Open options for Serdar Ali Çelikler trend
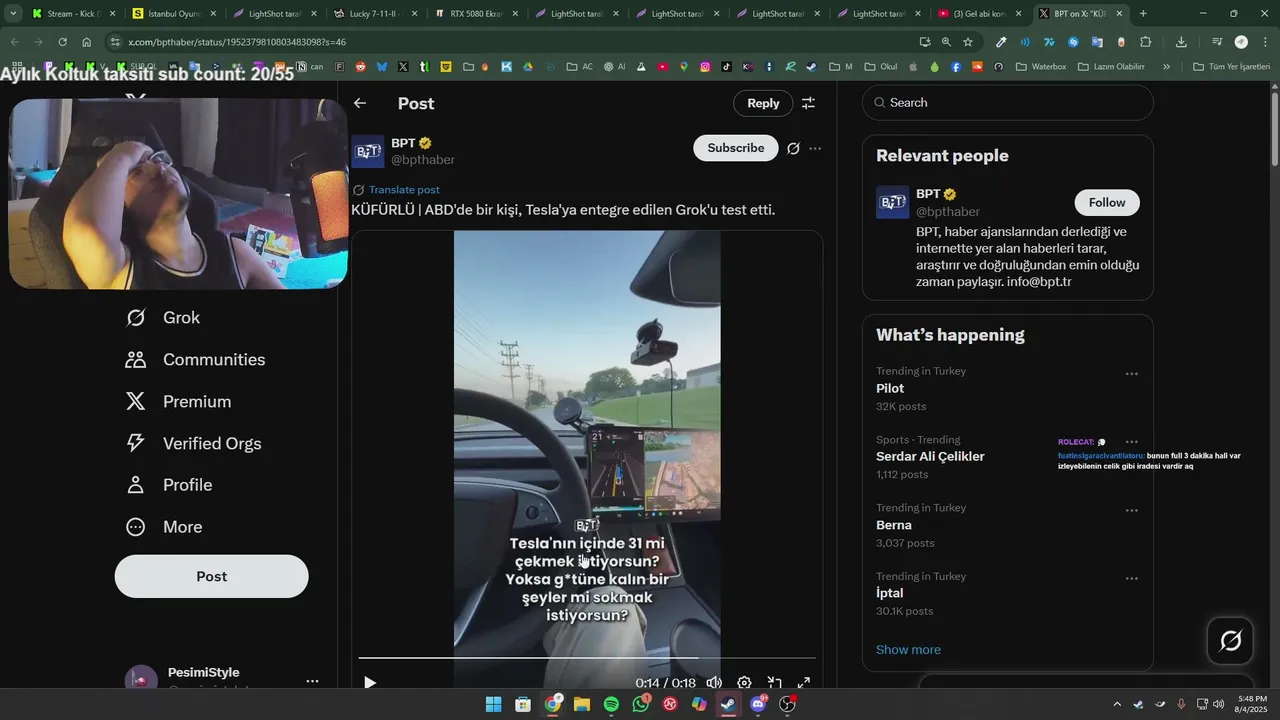Viewport: 1280px width, 720px height. (1132, 442)
